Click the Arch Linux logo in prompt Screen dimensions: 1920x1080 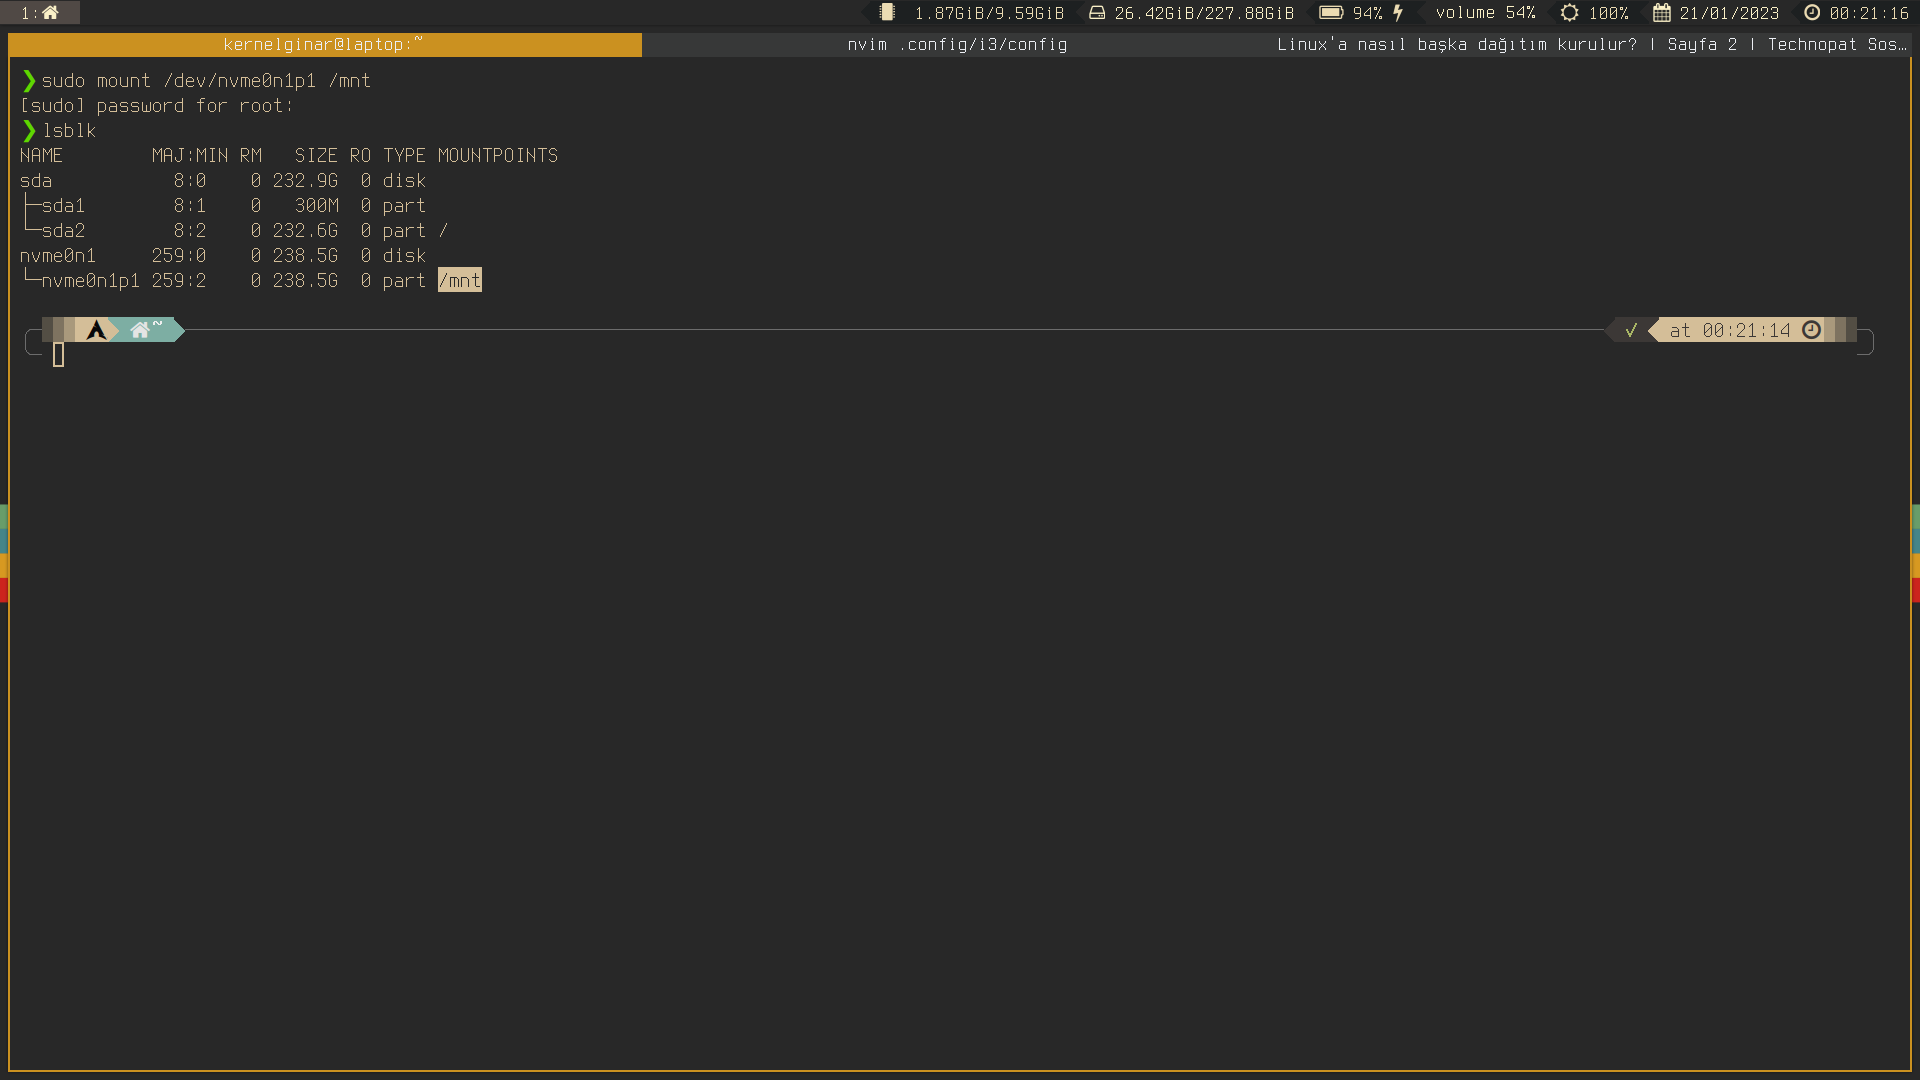[x=96, y=330]
